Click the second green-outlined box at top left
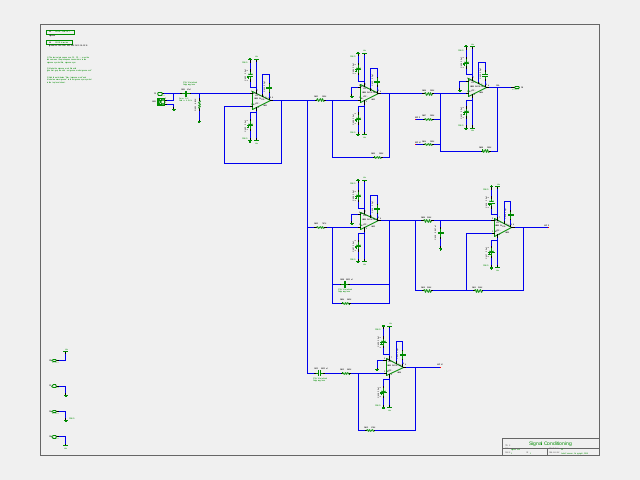This screenshot has height=480, width=640. point(60,42)
